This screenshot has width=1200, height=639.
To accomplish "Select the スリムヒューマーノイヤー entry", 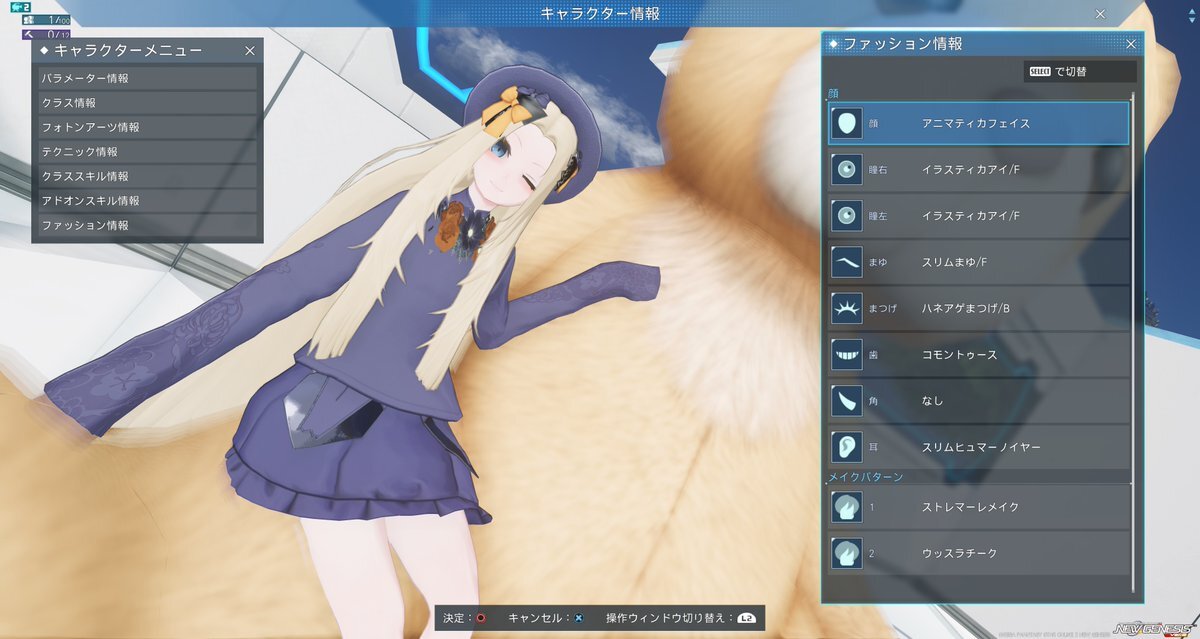I will 978,446.
